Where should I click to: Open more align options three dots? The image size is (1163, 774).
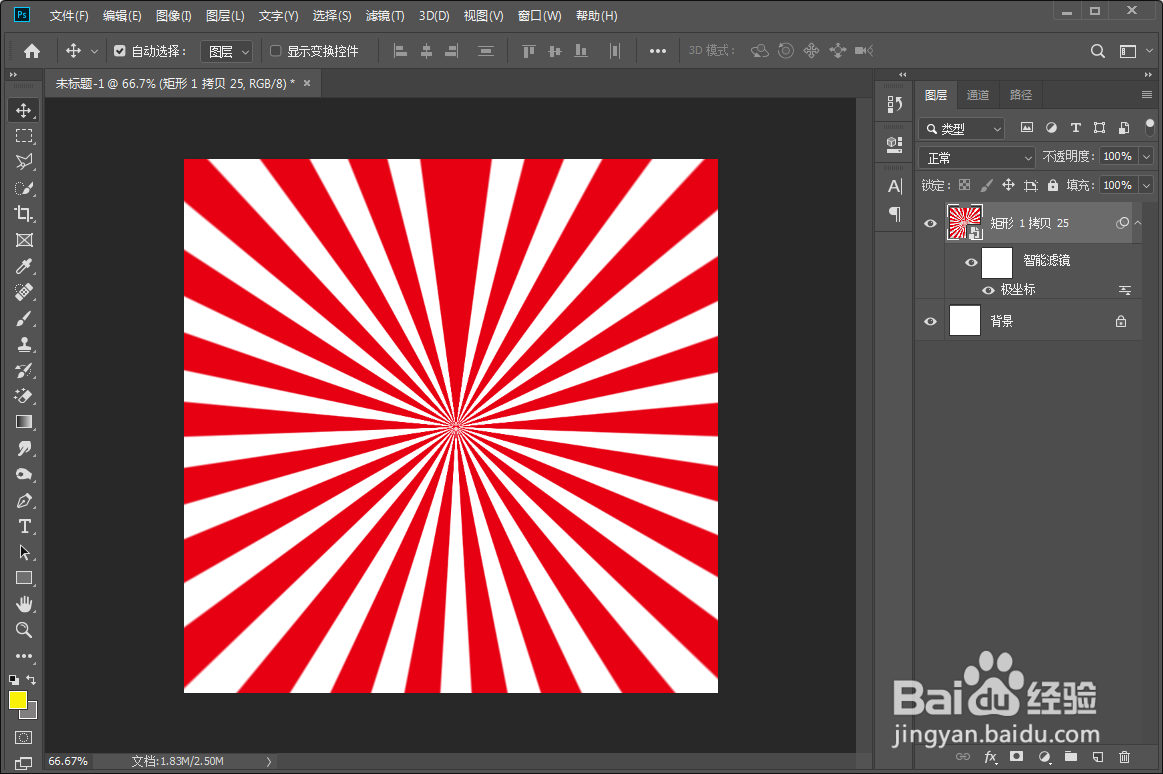[x=658, y=51]
